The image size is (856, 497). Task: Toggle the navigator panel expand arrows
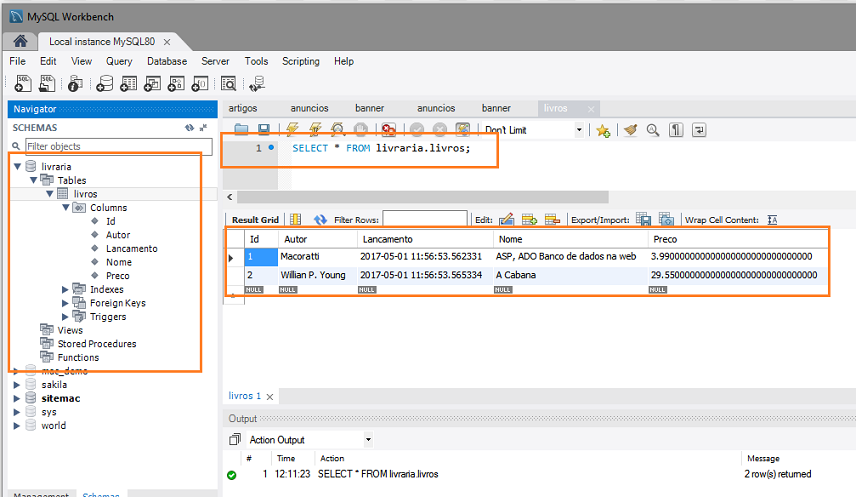pos(204,128)
